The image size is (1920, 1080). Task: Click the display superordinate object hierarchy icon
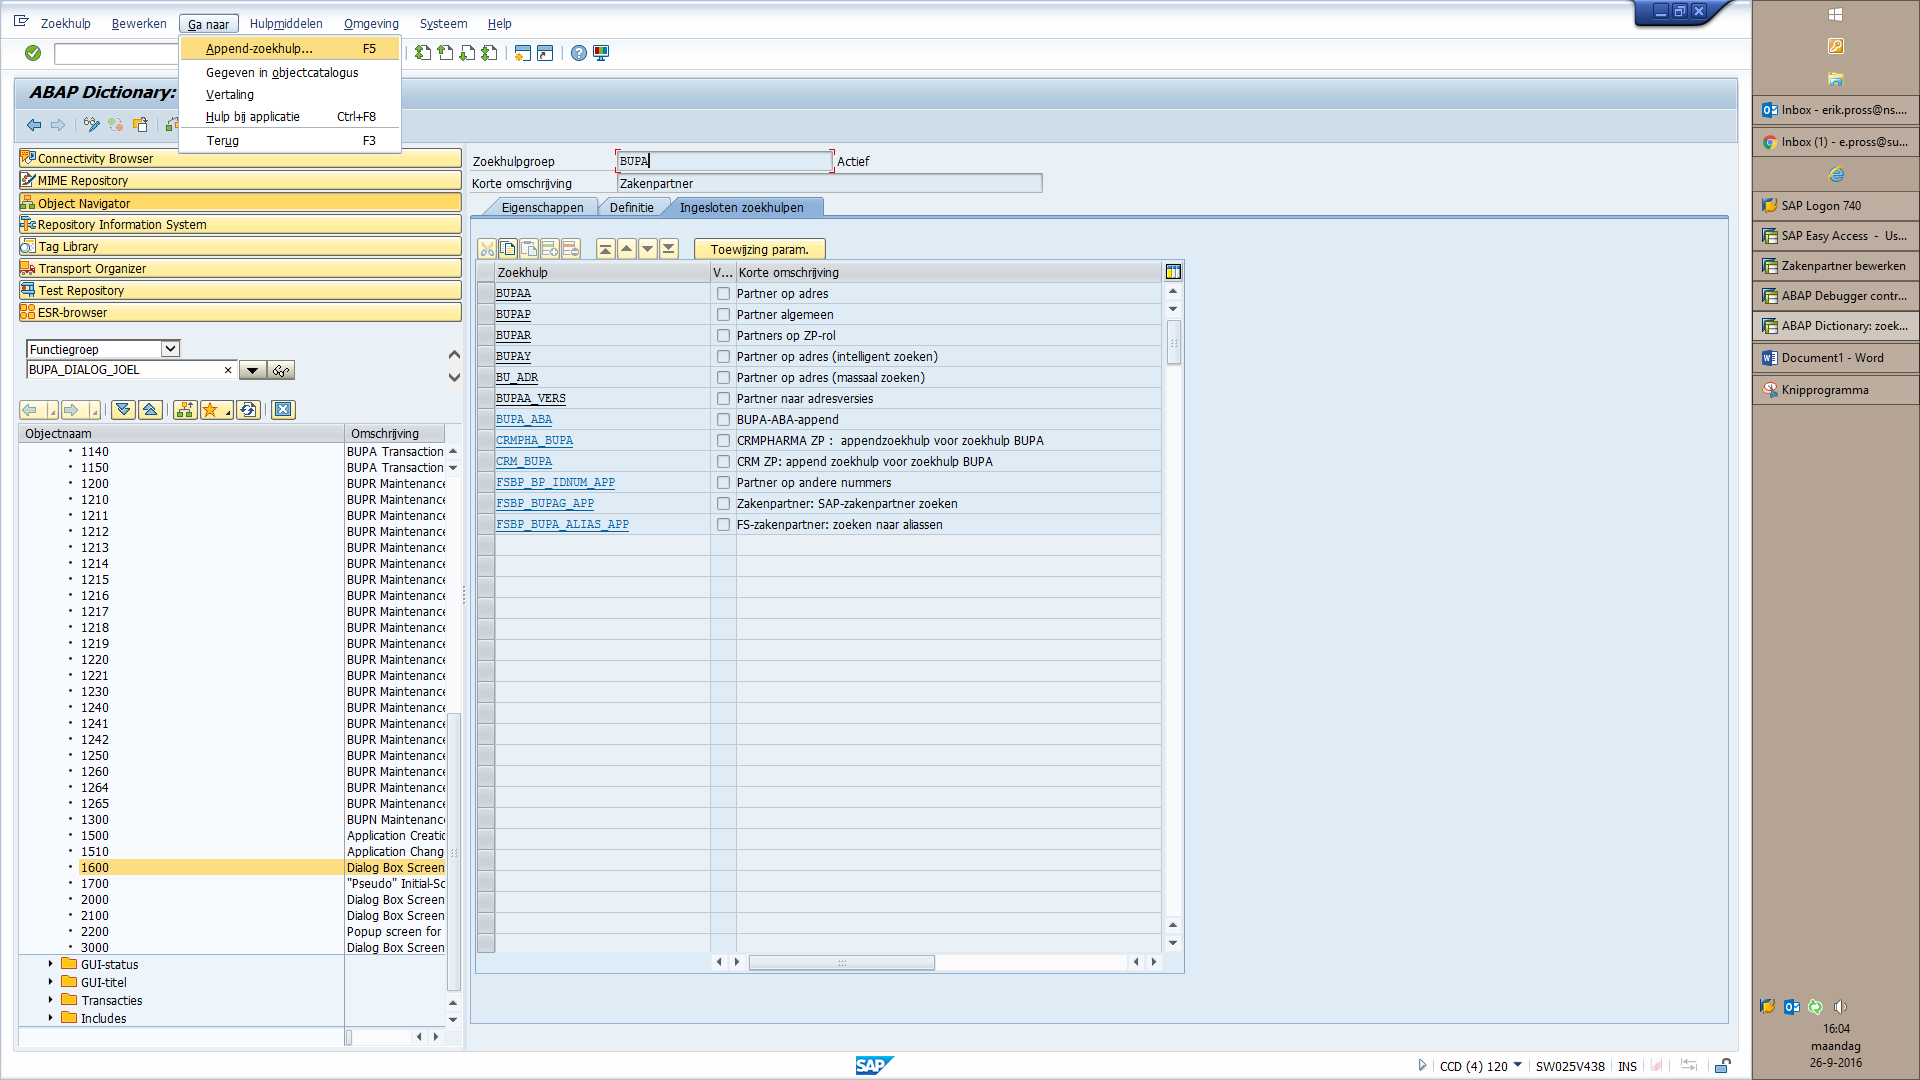pos(185,410)
